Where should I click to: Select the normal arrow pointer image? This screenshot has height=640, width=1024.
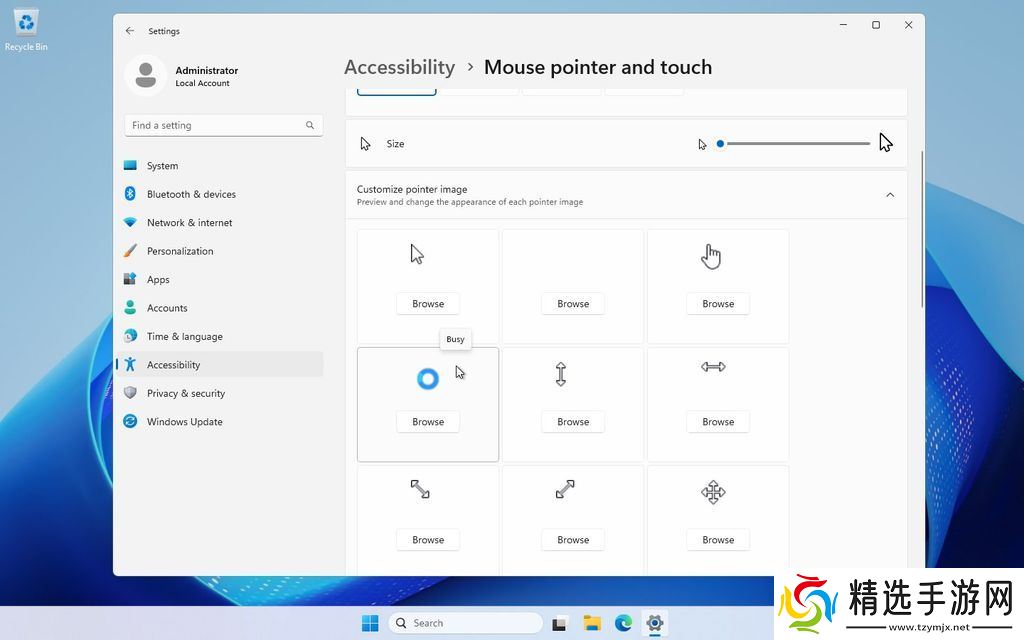tap(417, 254)
